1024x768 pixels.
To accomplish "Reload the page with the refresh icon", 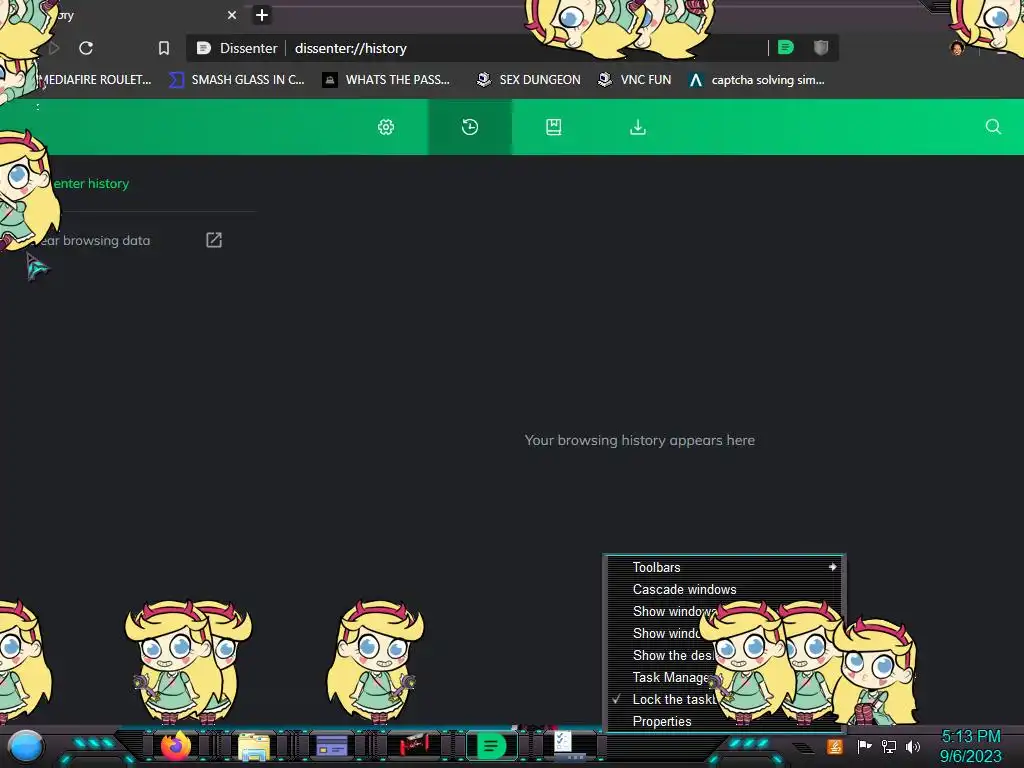I will click(86, 48).
